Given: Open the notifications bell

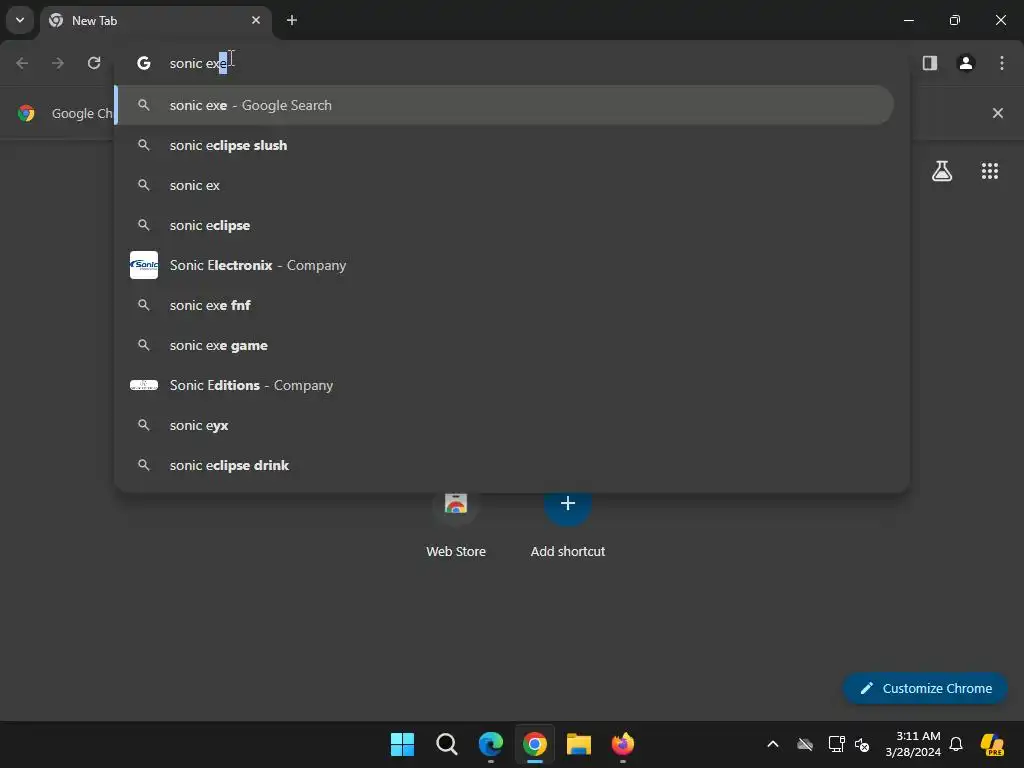Looking at the screenshot, I should coord(956,744).
